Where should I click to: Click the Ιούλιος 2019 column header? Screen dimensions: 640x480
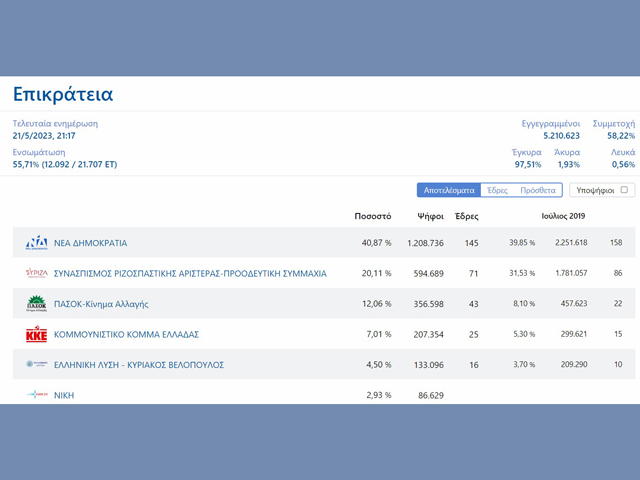(x=566, y=217)
